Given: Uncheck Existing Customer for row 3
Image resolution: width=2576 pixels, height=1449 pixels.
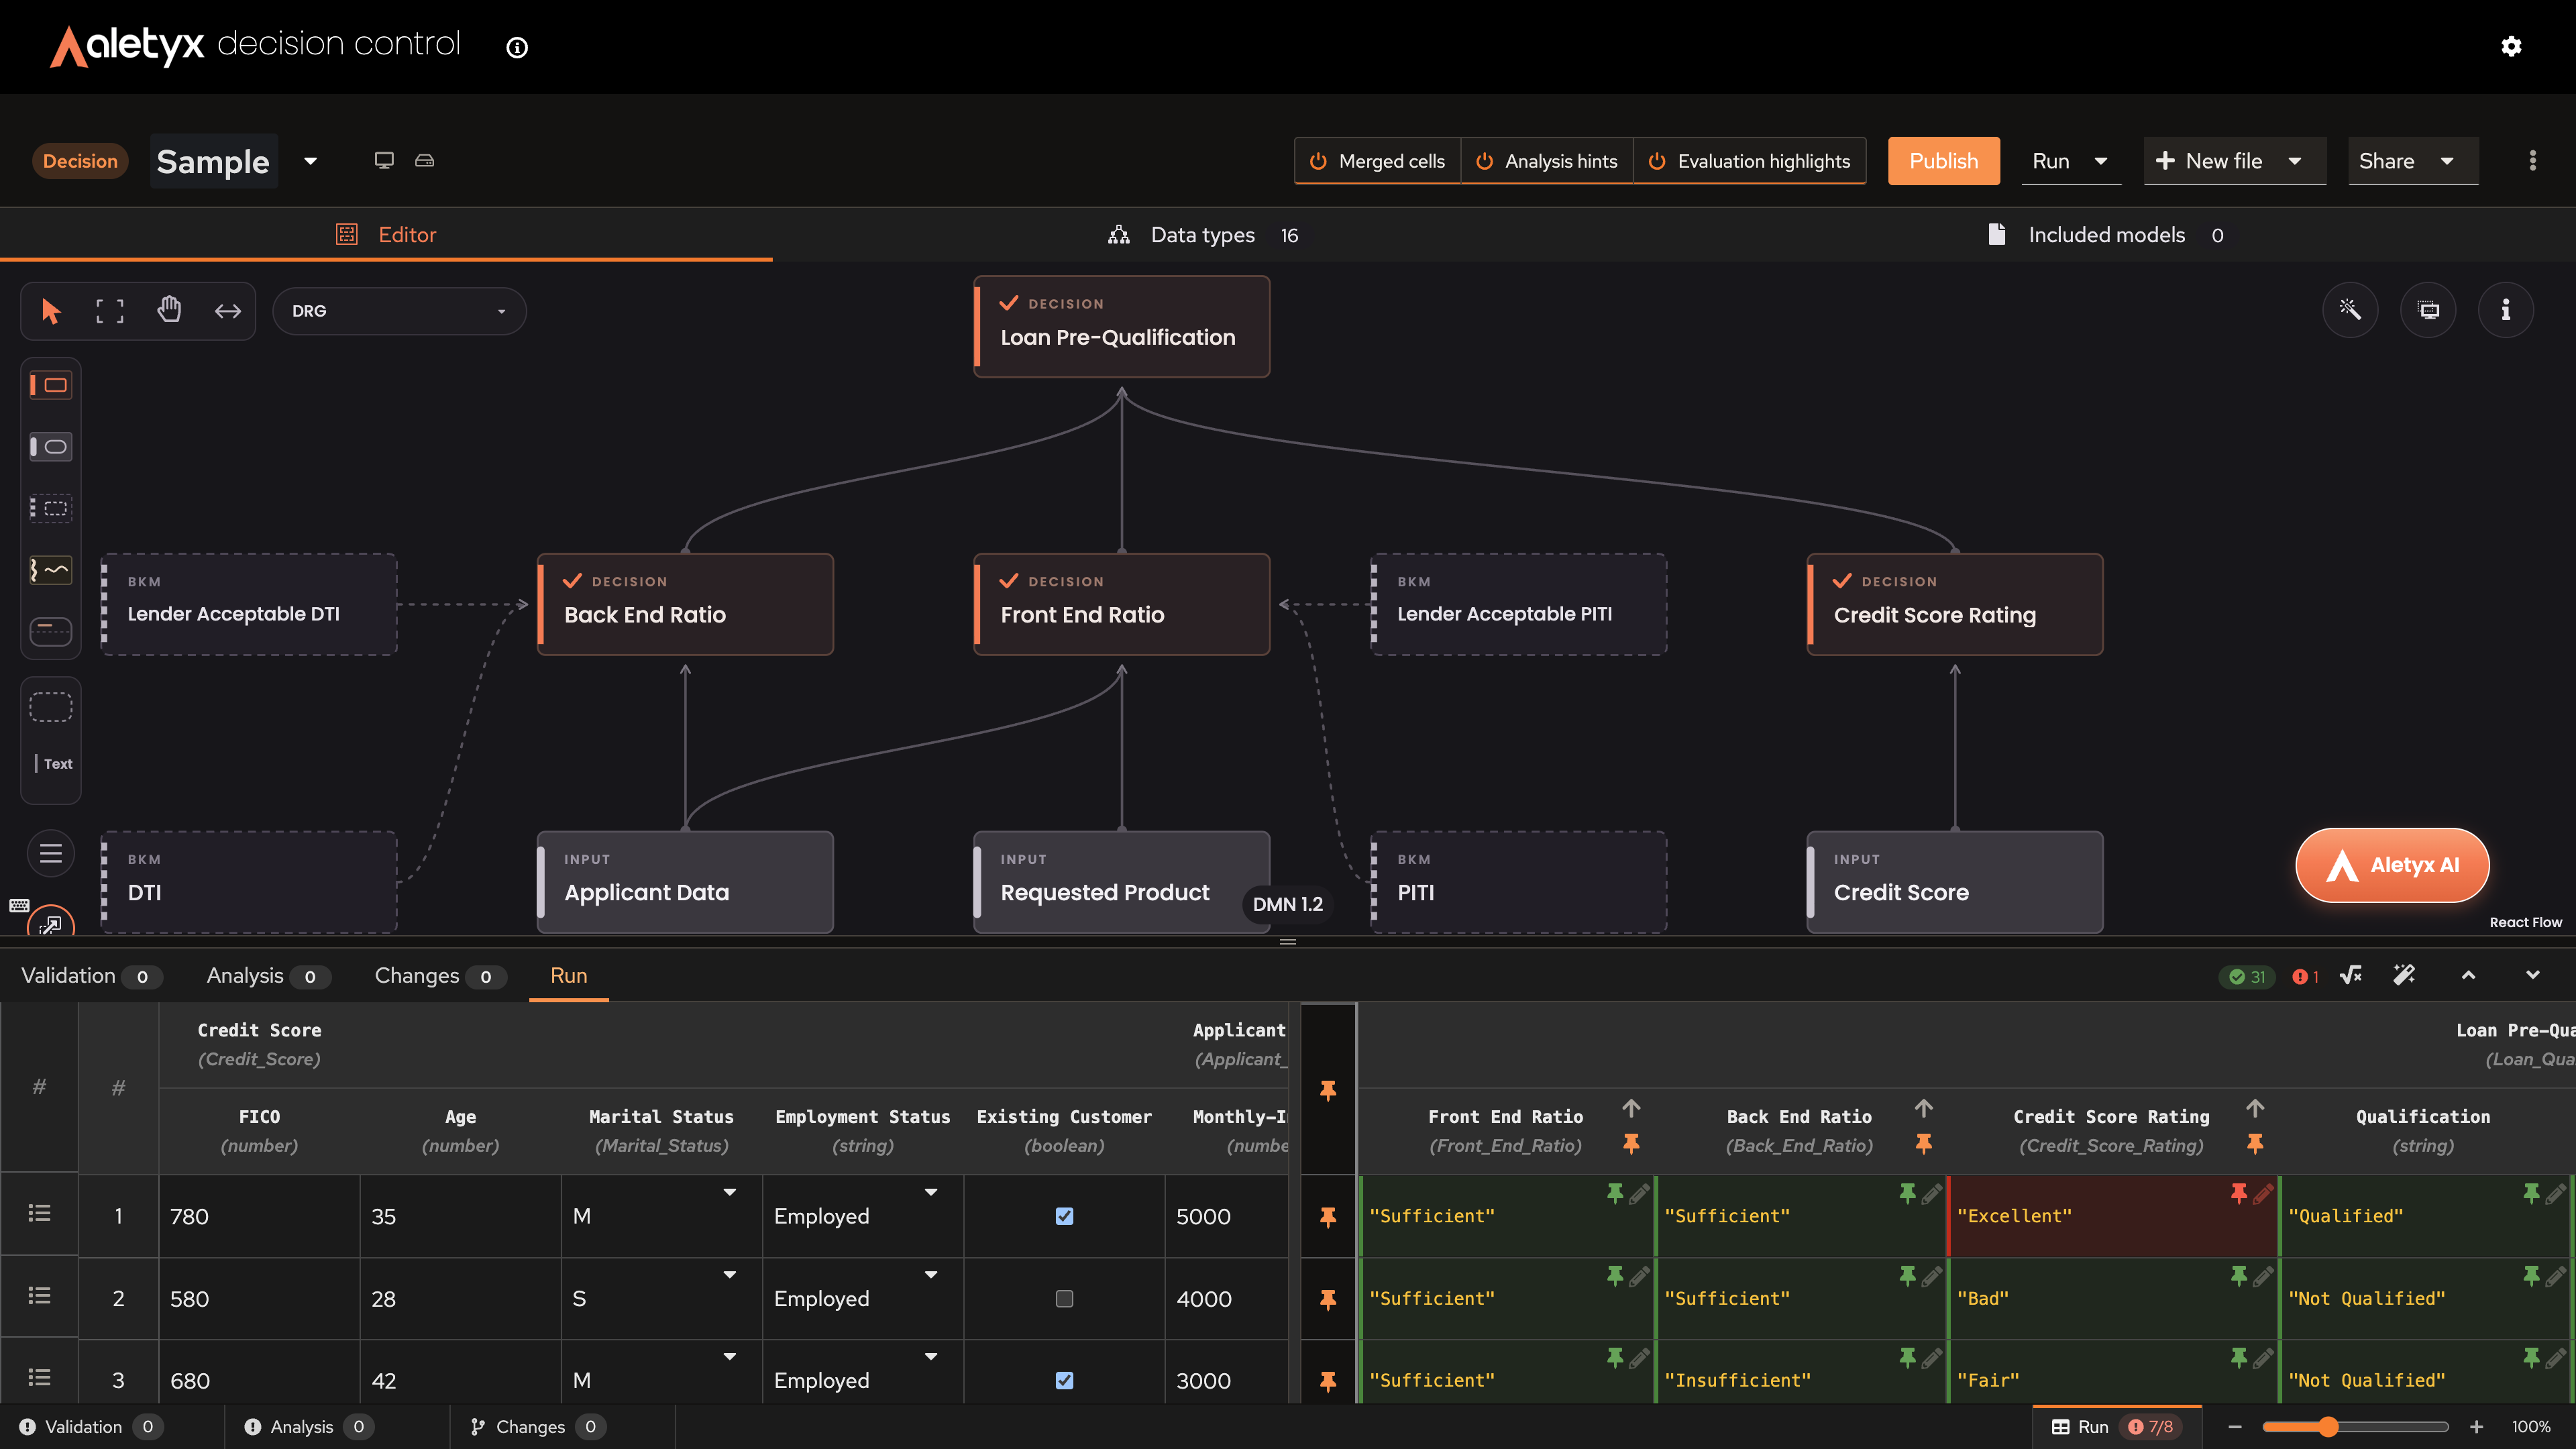Looking at the screenshot, I should pos(1064,1380).
